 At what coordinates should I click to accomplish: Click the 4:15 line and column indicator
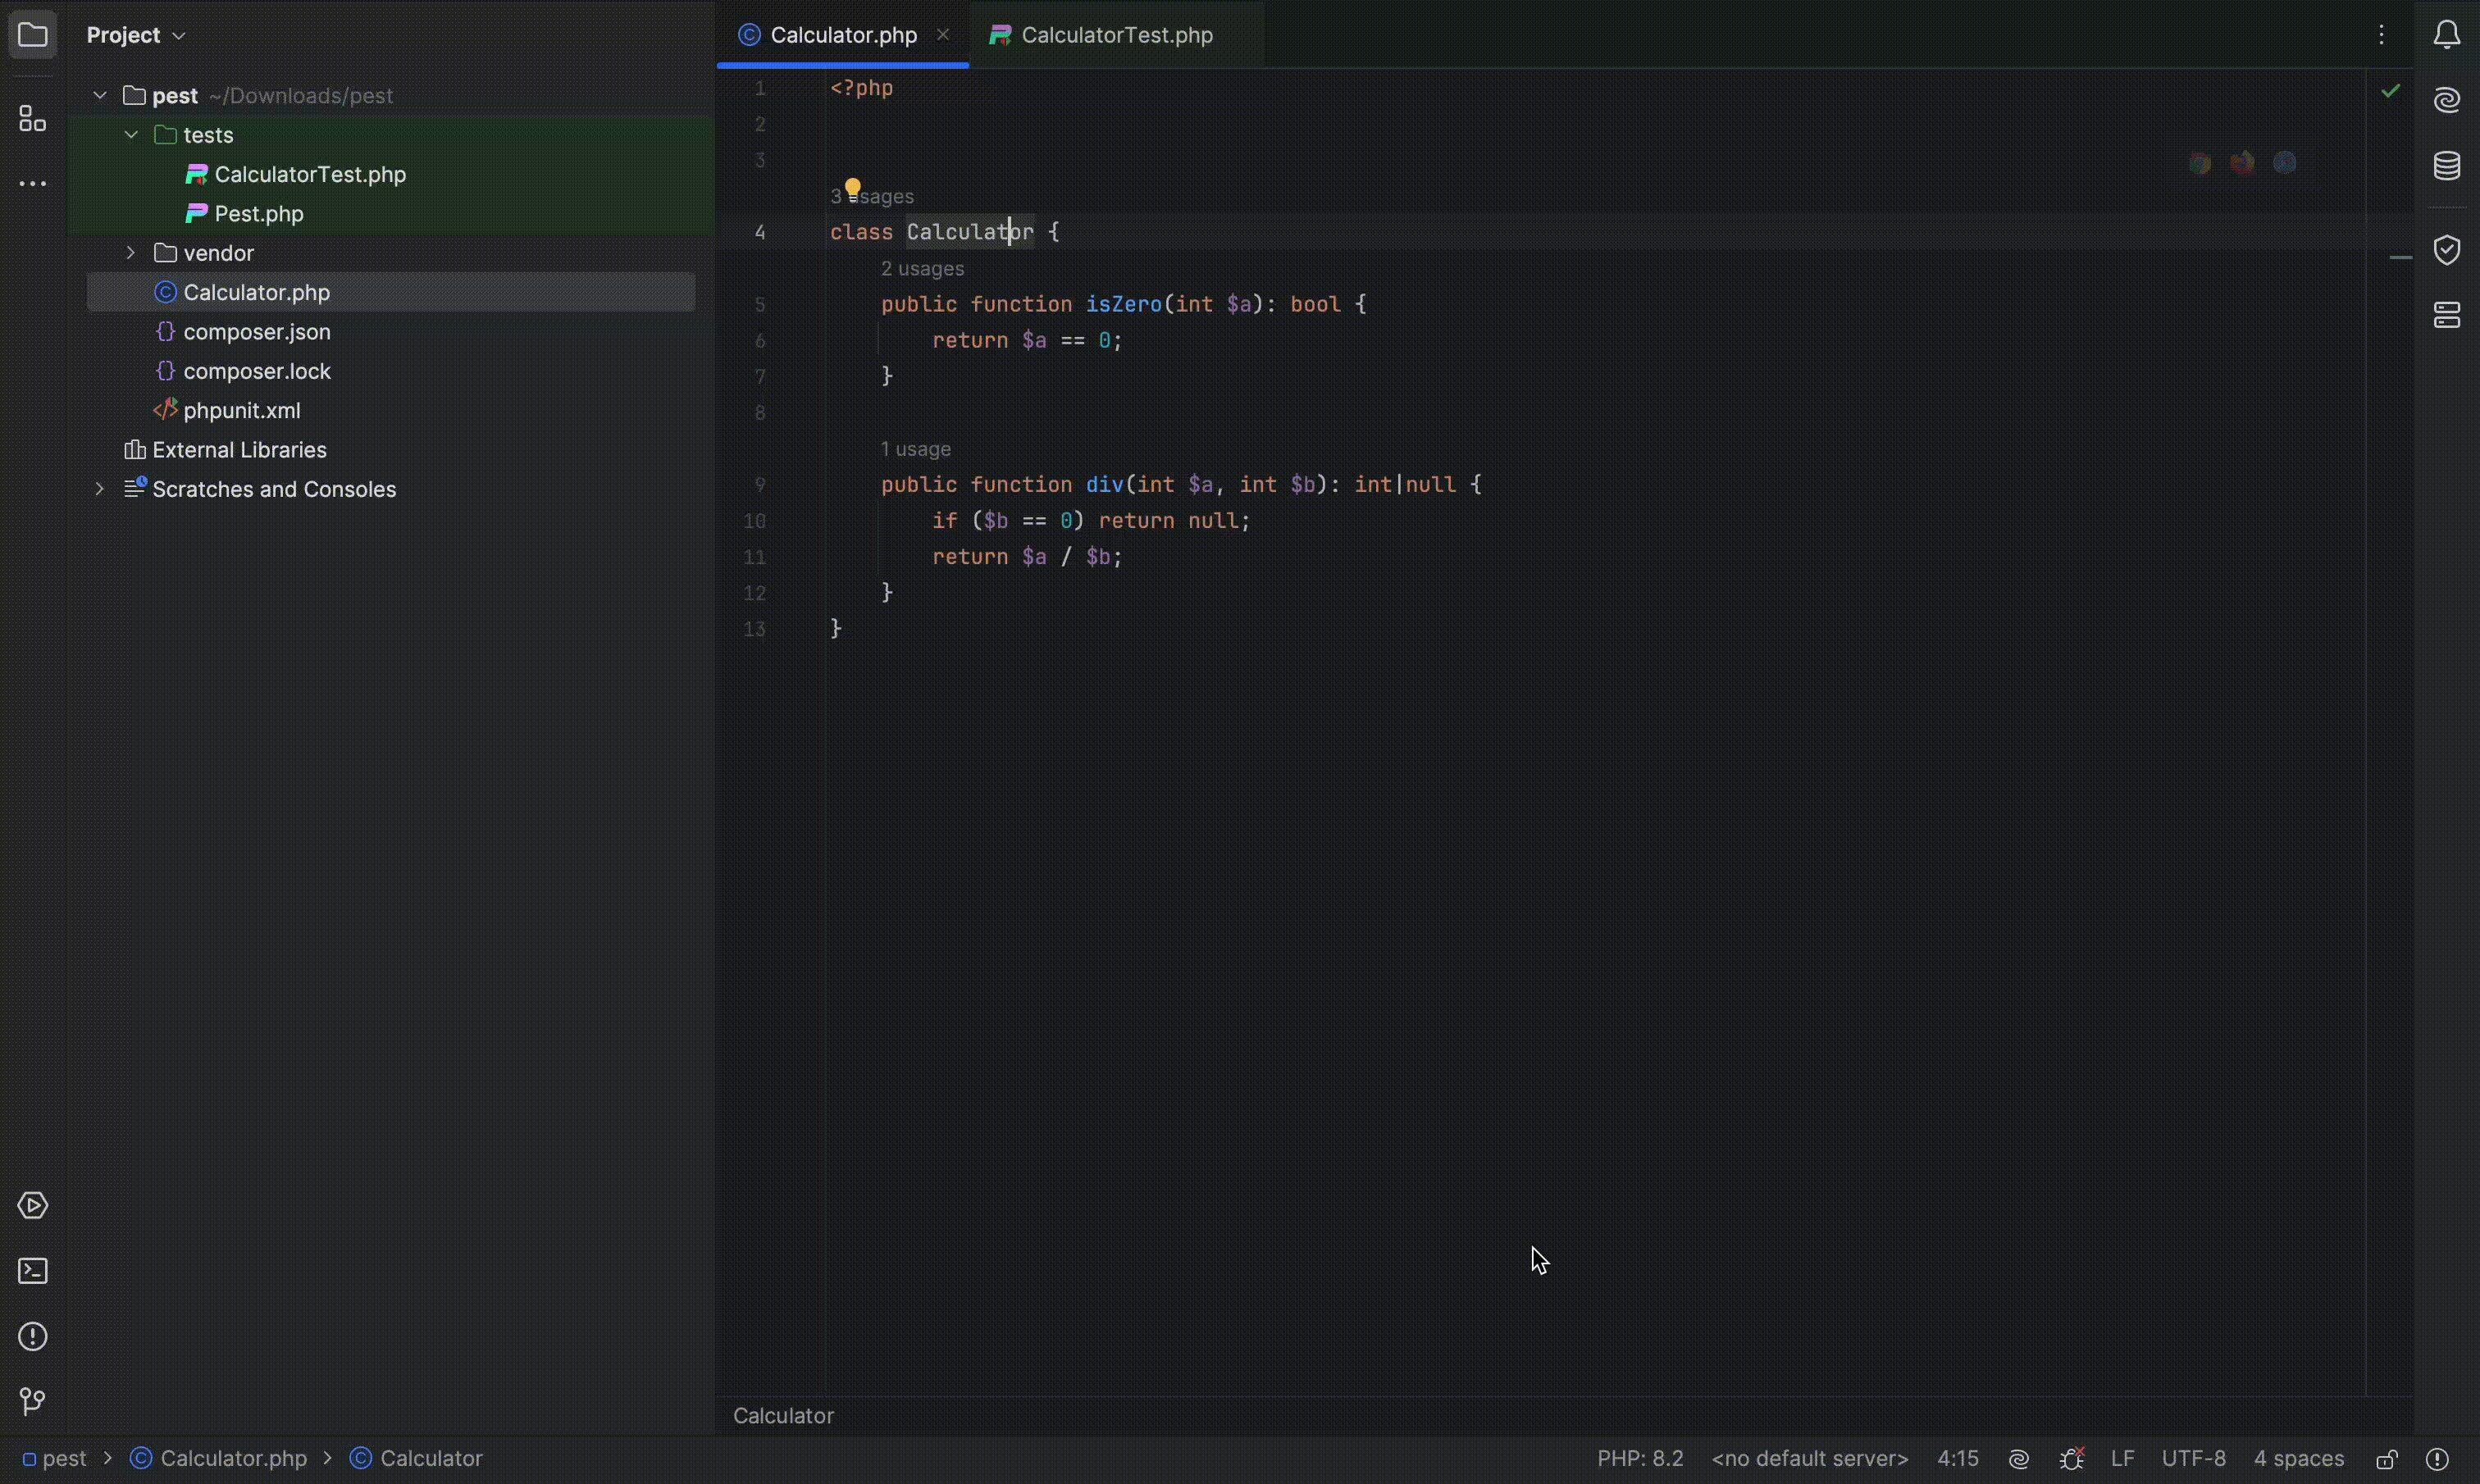click(1958, 1460)
